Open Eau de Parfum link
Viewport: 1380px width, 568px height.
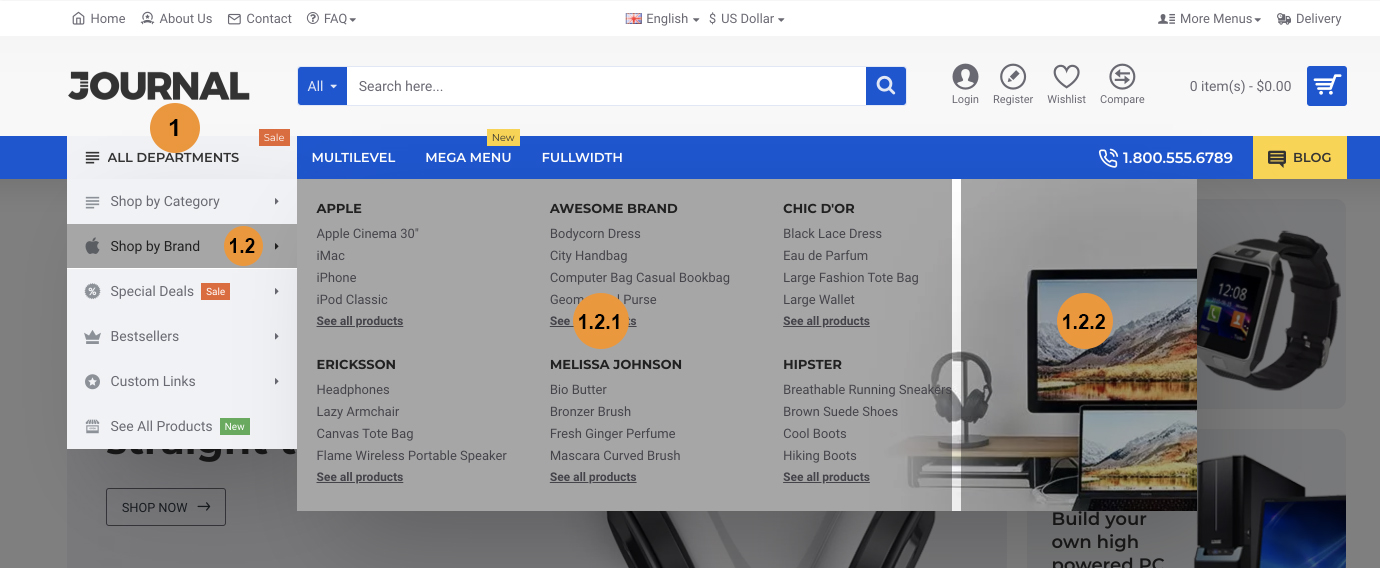(x=826, y=255)
